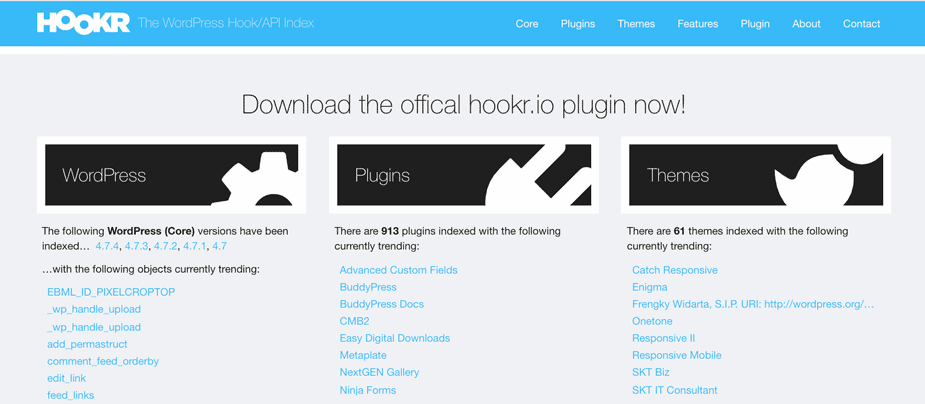Open the Plugins navigation item
Screen dimensions: 925x404
point(578,24)
